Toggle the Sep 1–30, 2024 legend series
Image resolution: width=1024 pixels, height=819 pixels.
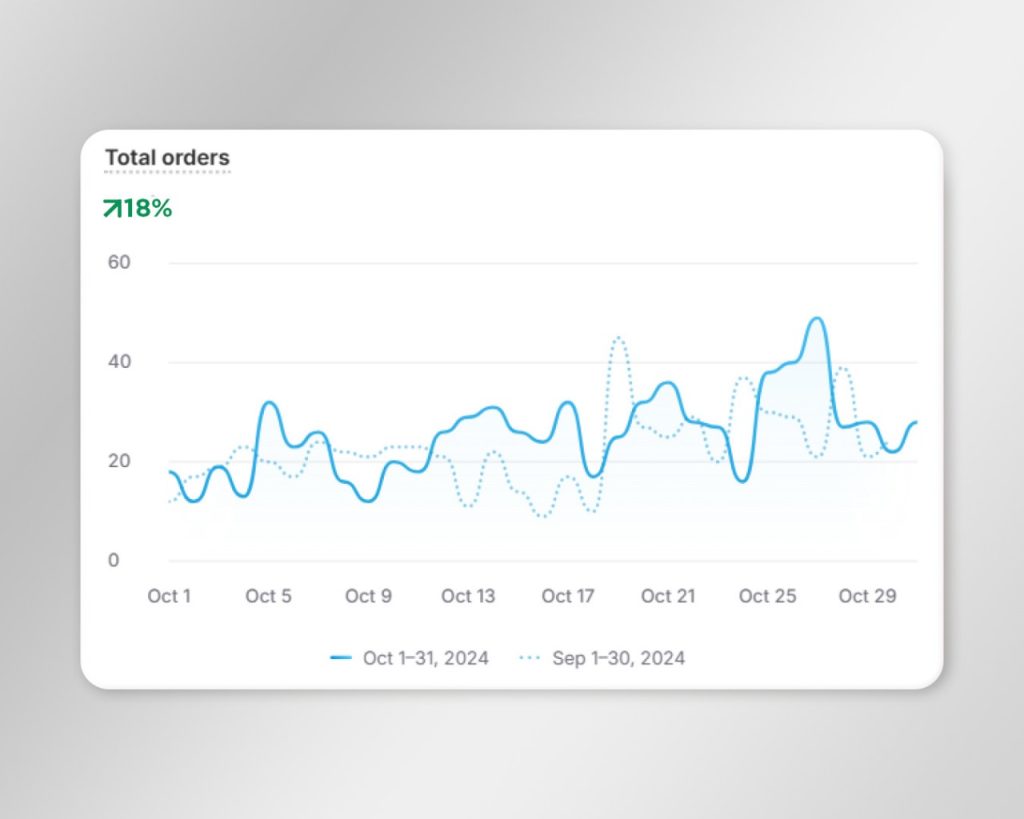(618, 658)
